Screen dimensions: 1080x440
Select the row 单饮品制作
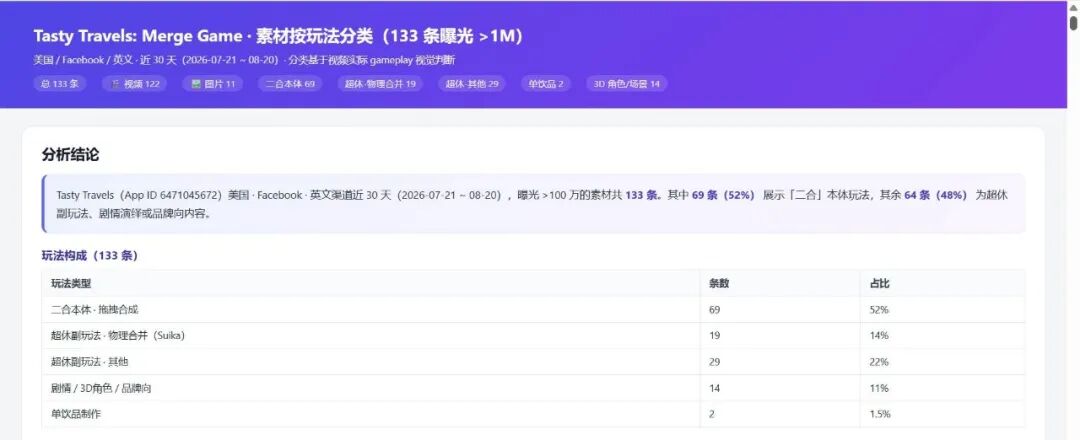pos(533,414)
